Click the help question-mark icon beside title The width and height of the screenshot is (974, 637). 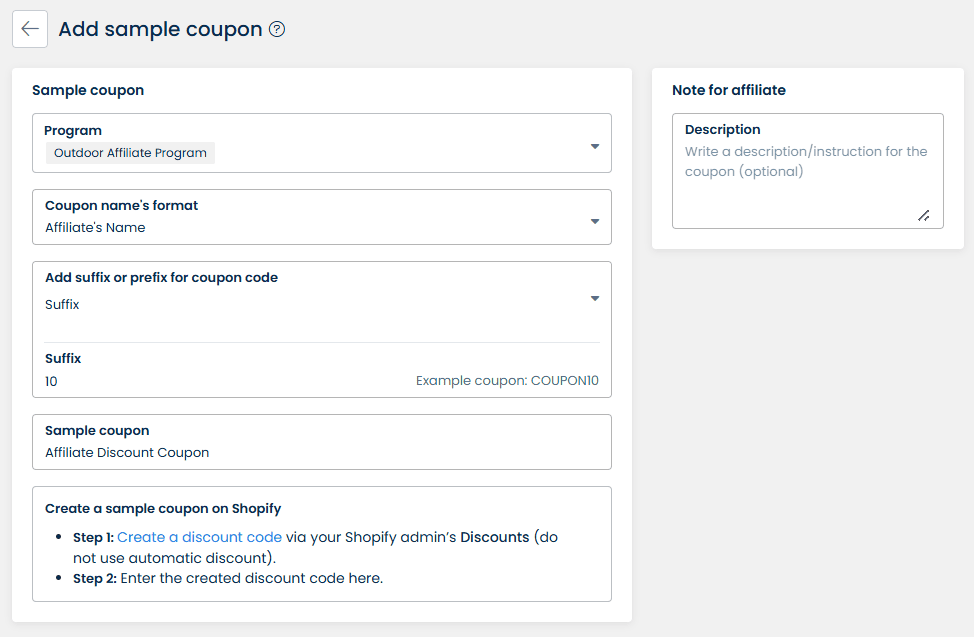278,29
